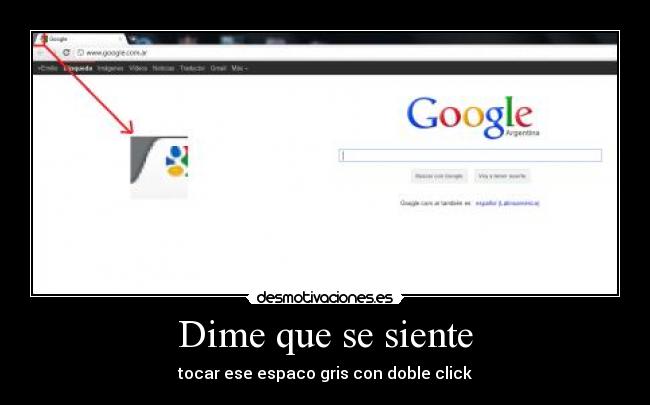Select the Google tab title
The width and height of the screenshot is (650, 405).
click(x=59, y=39)
